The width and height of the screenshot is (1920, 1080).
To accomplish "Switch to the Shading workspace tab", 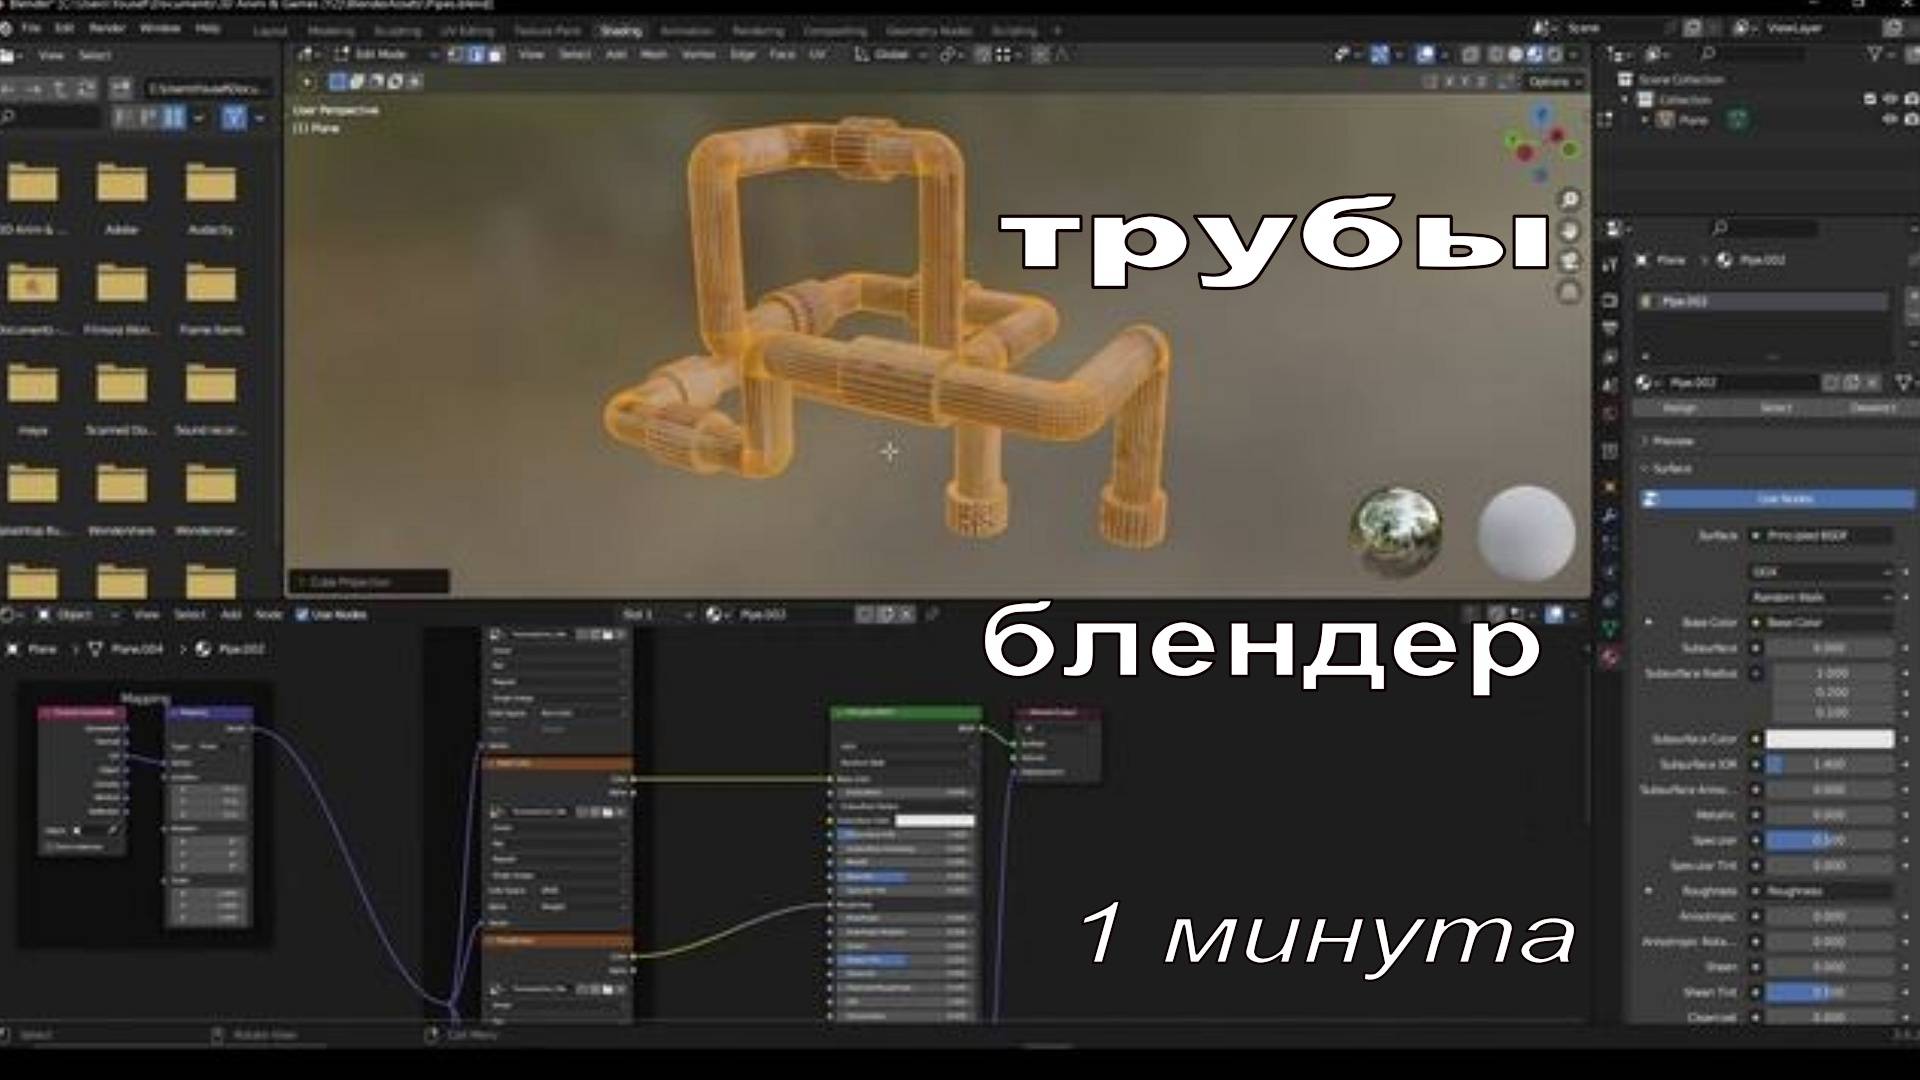I will pos(620,31).
